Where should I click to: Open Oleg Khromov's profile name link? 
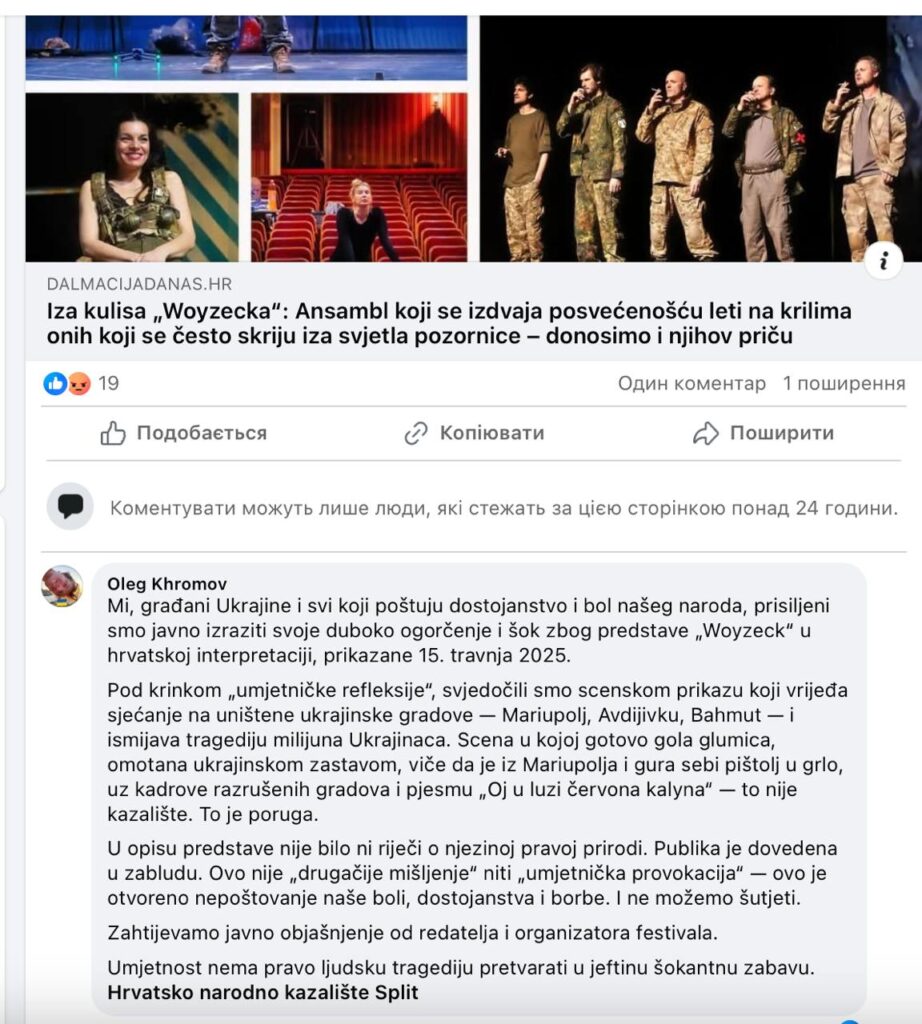click(x=167, y=584)
